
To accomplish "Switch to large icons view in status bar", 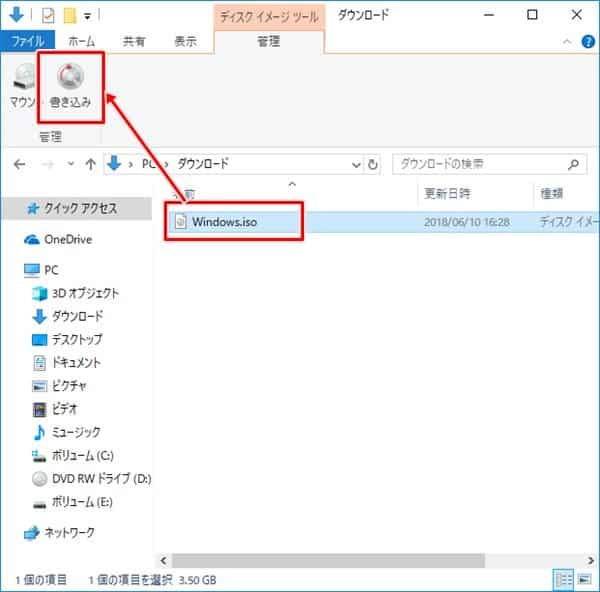I will click(583, 579).
